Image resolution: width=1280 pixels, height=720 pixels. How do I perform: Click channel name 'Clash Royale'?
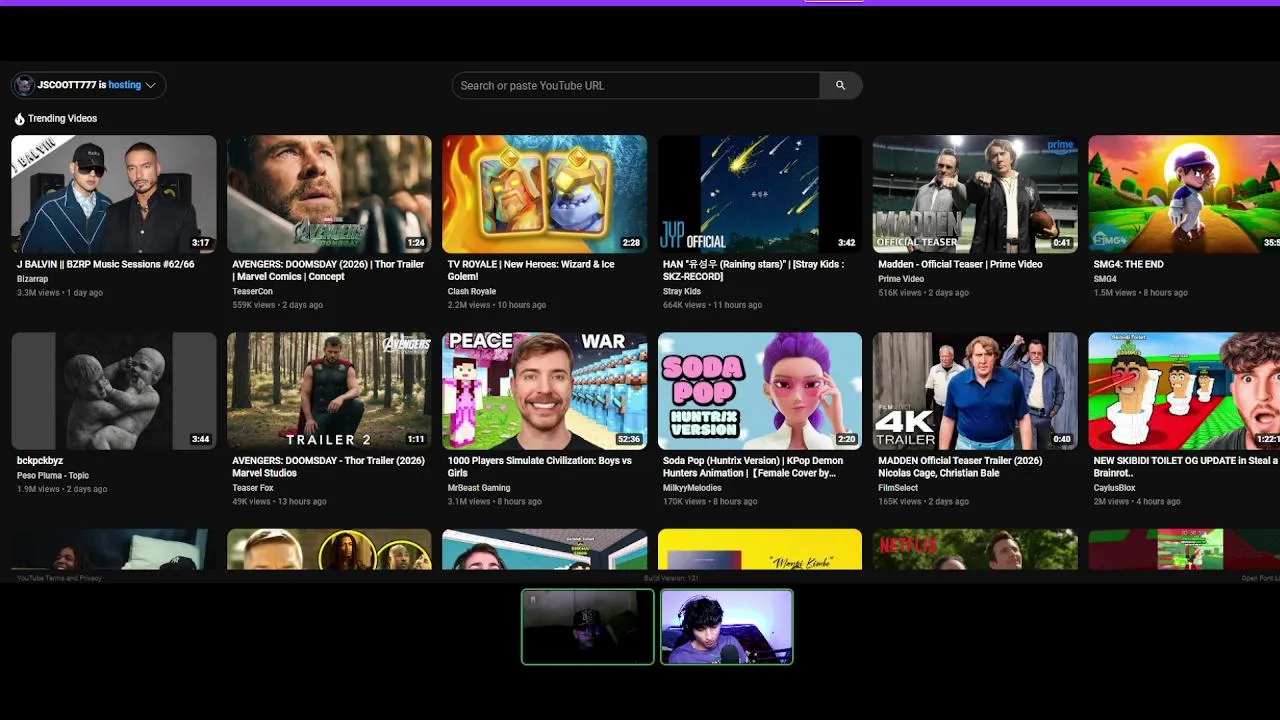pos(472,292)
